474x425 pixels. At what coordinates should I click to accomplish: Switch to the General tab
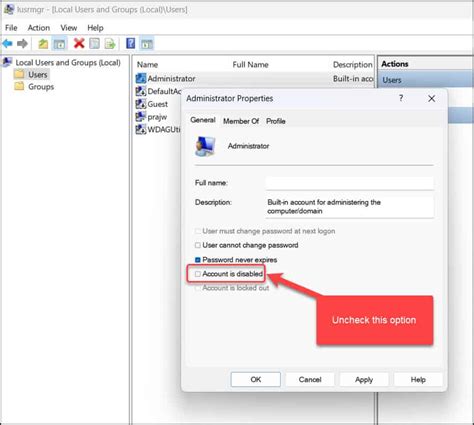point(203,120)
